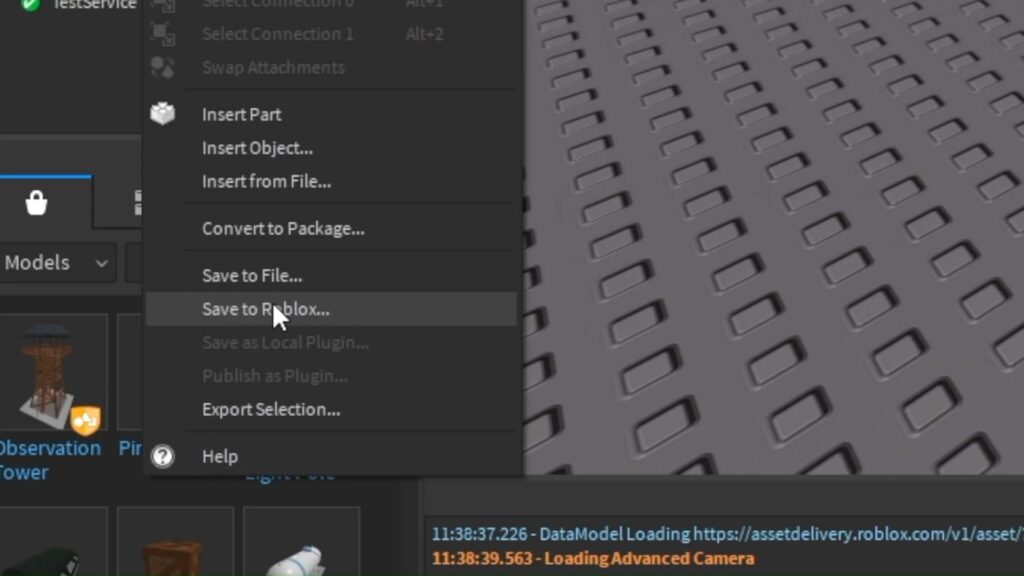1024x576 pixels.
Task: Click the assetdelivery.roblox.com link in output
Action: 858,534
